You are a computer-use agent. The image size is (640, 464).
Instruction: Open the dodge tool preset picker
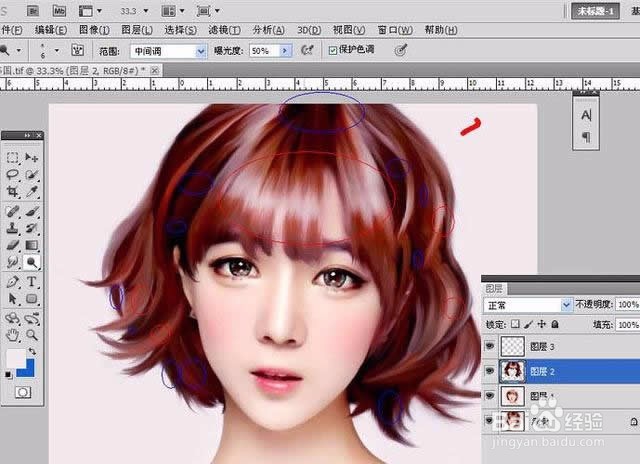[19, 50]
